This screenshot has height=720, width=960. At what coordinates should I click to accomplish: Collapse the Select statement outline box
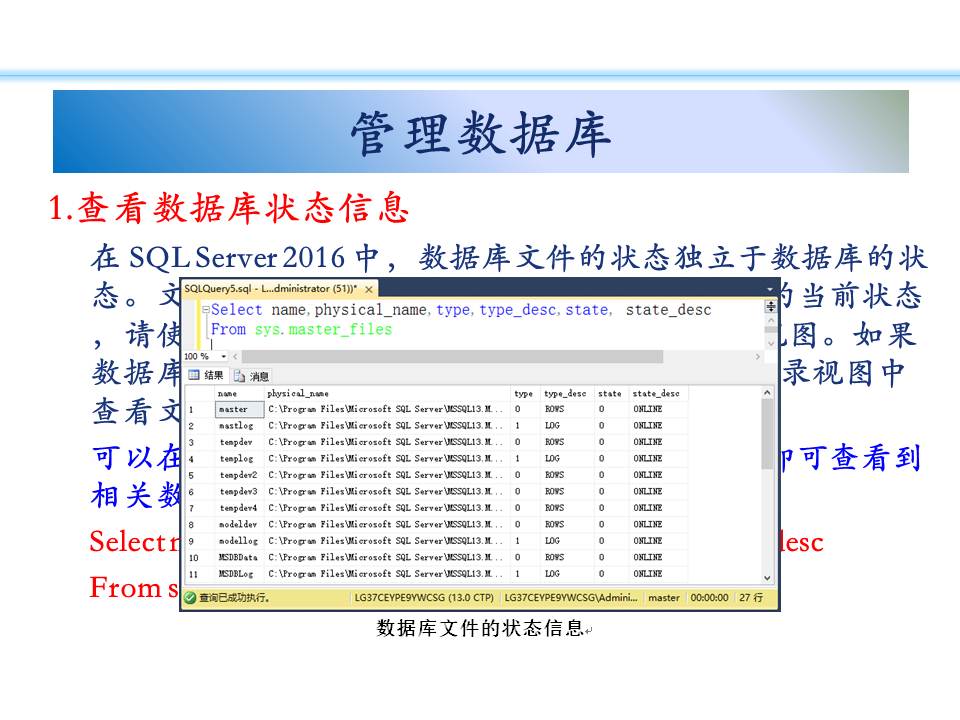coord(206,310)
